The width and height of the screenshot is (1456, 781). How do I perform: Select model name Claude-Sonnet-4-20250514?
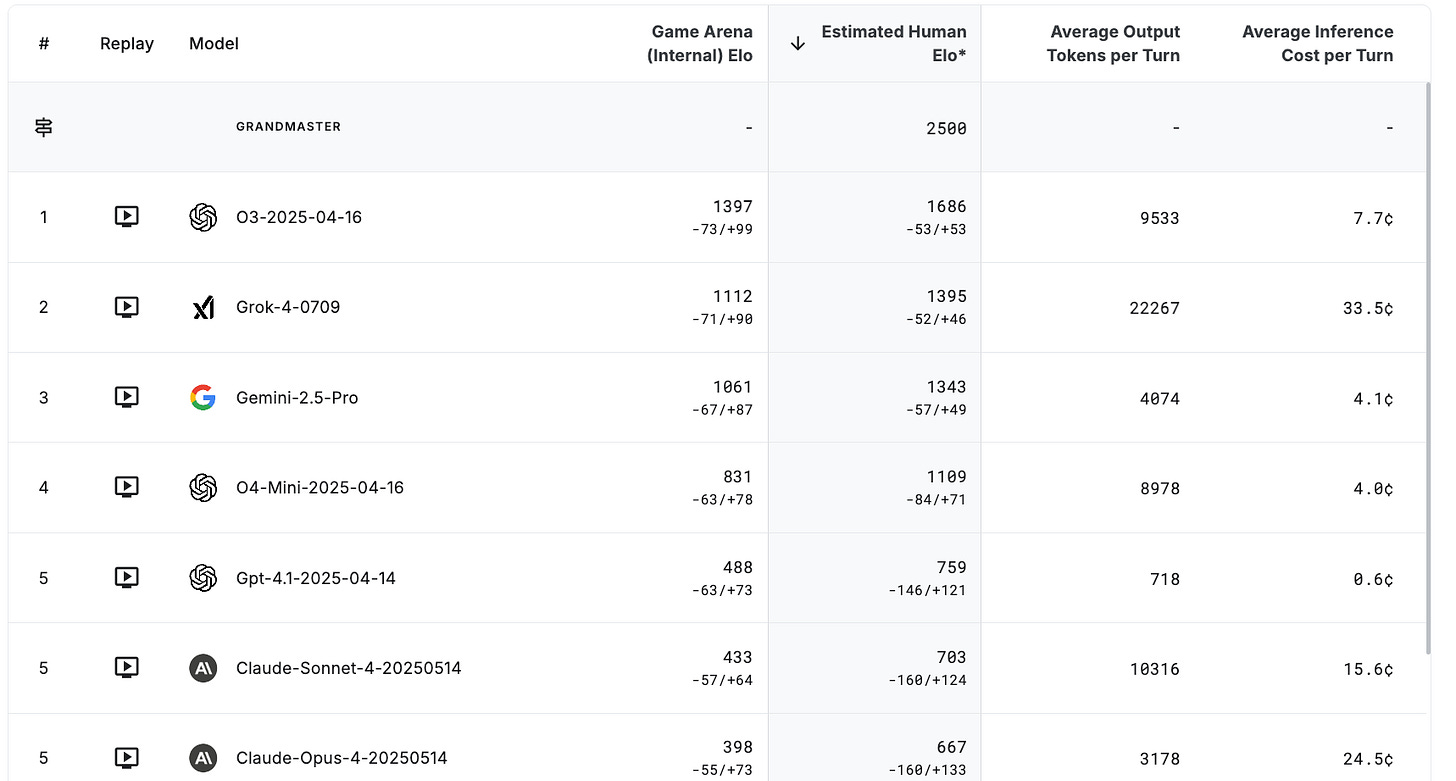[x=349, y=667]
